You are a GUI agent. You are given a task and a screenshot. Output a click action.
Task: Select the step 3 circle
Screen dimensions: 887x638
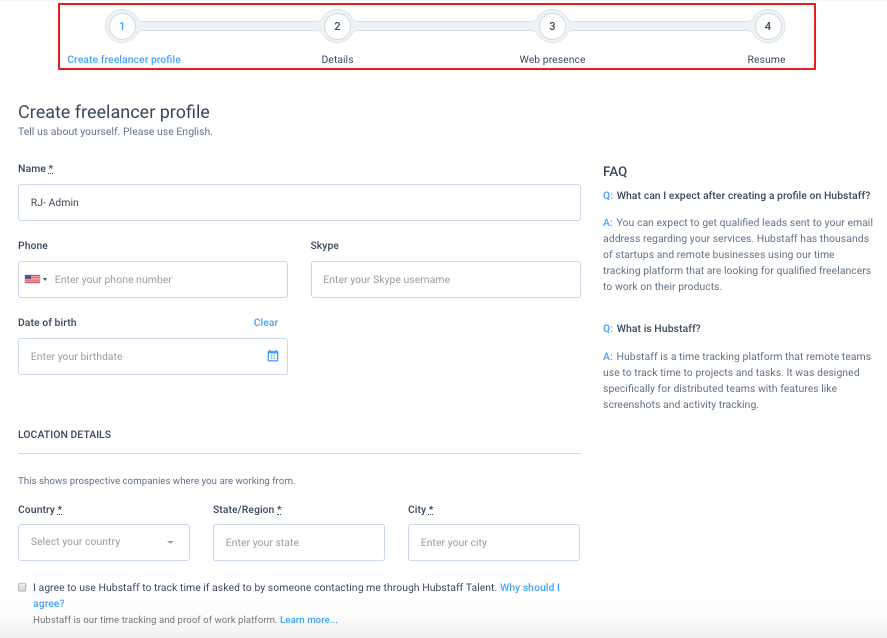pos(552,26)
